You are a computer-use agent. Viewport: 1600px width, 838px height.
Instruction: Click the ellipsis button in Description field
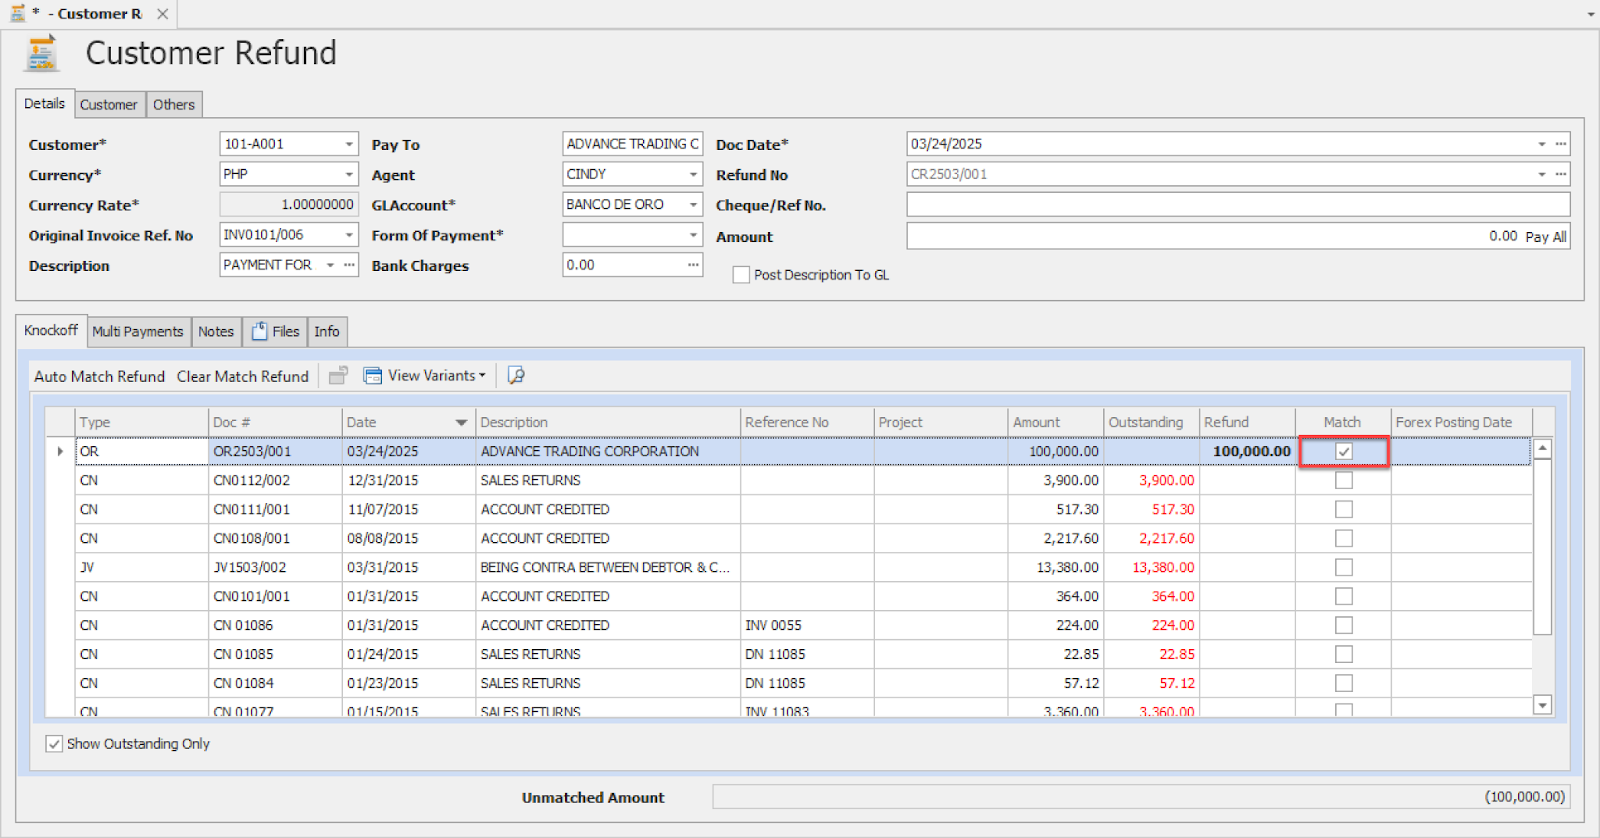pos(349,265)
